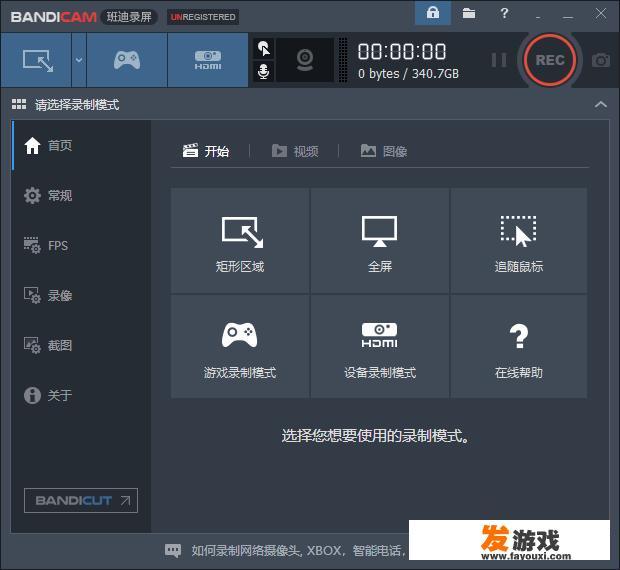Image resolution: width=620 pixels, height=570 pixels.
Task: Select the rectangle screen recording mode in toolbar
Action: tap(36, 60)
